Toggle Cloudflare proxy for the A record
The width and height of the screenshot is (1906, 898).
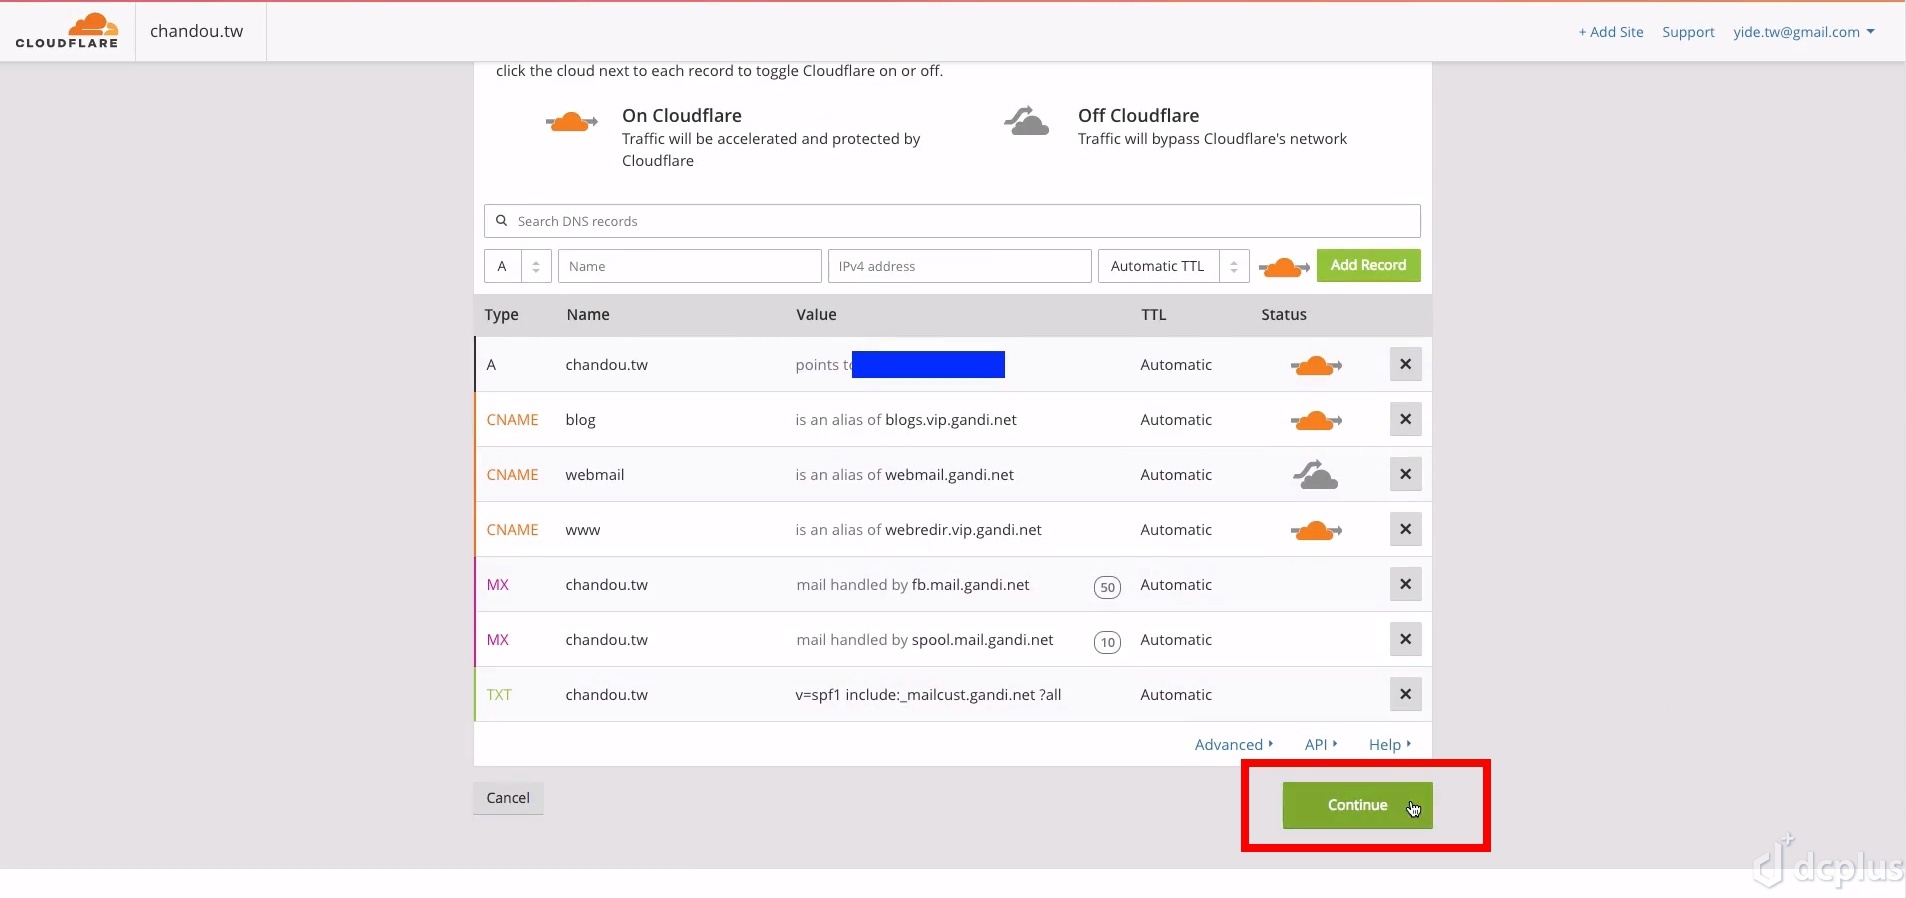pos(1316,366)
